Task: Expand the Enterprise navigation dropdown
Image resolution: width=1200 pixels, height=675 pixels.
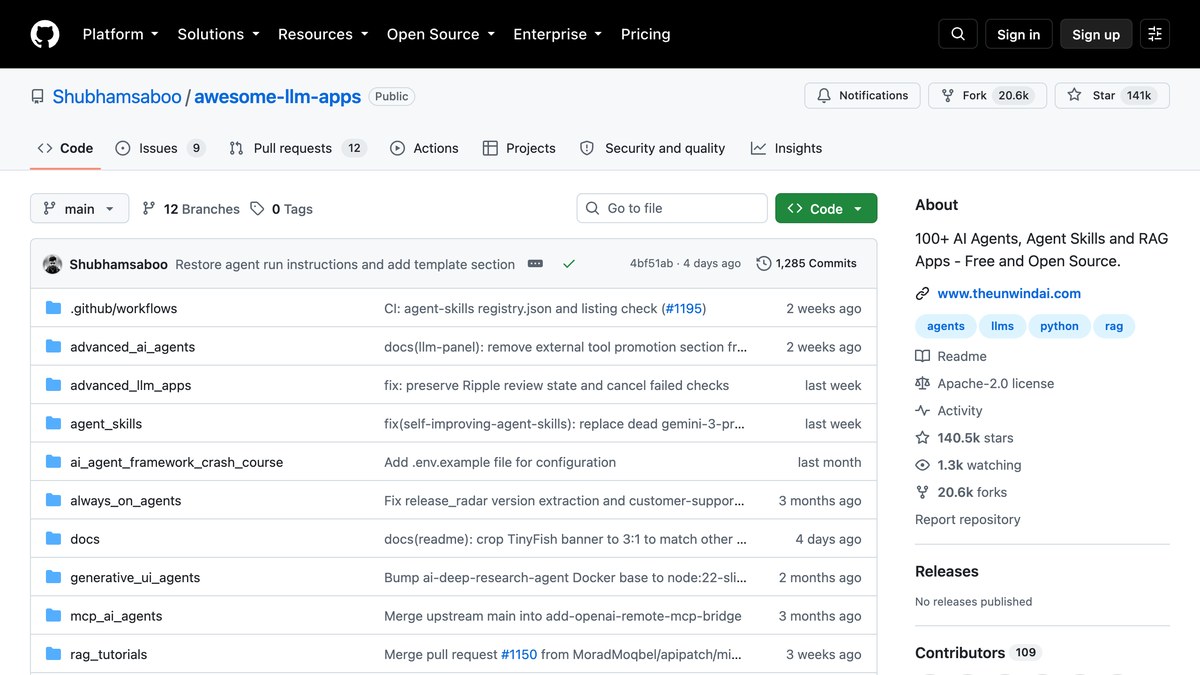Action: tap(558, 34)
